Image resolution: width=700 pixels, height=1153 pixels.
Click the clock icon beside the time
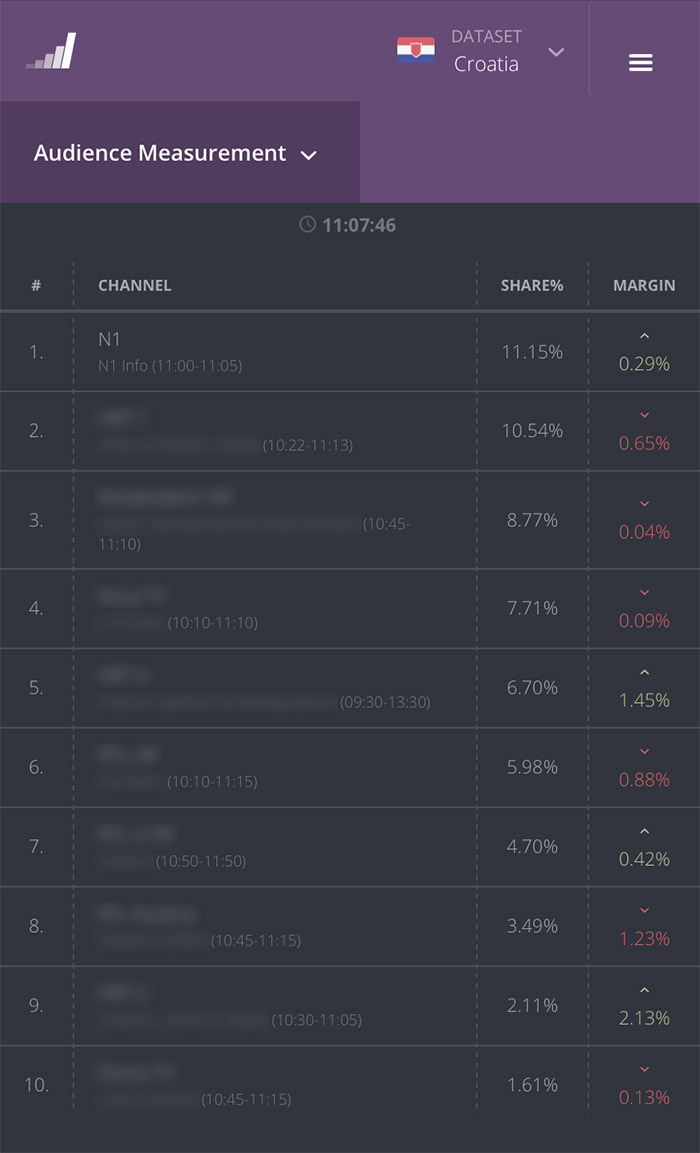click(308, 224)
